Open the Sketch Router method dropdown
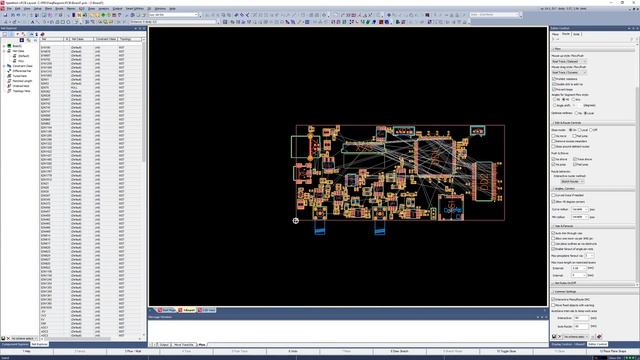The image size is (640, 360). point(572,181)
